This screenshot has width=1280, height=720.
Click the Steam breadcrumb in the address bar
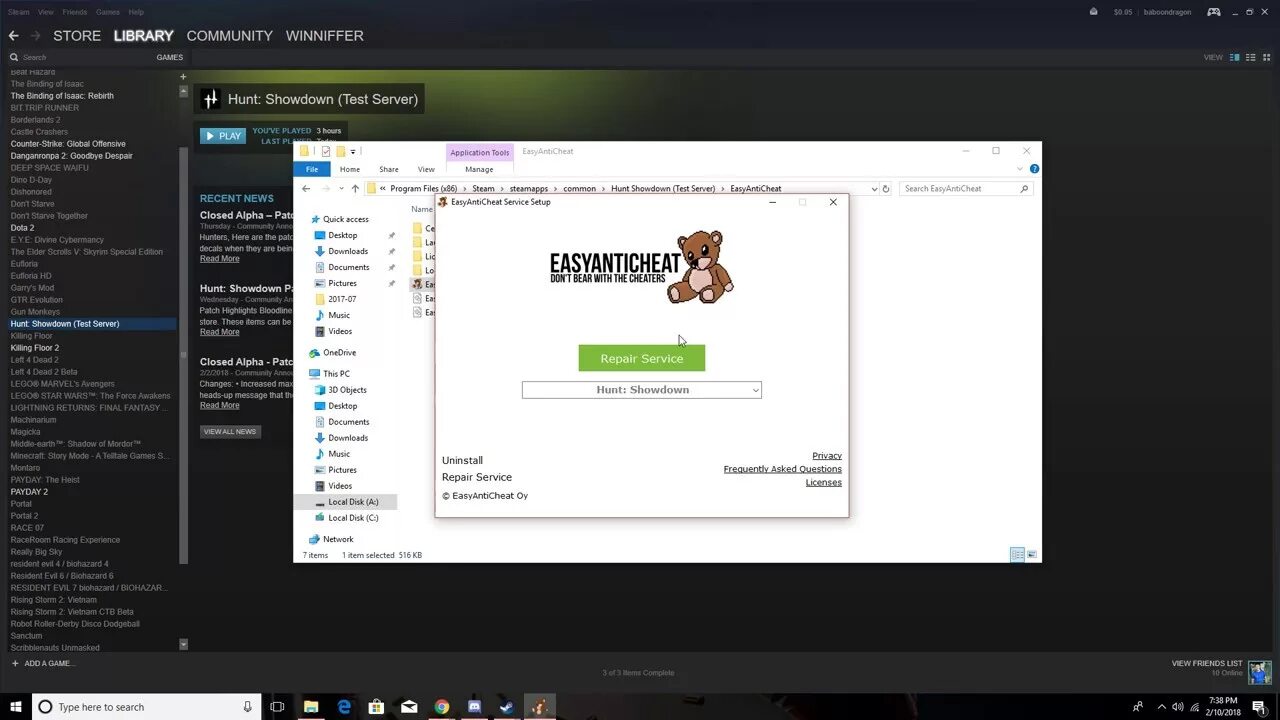click(484, 188)
